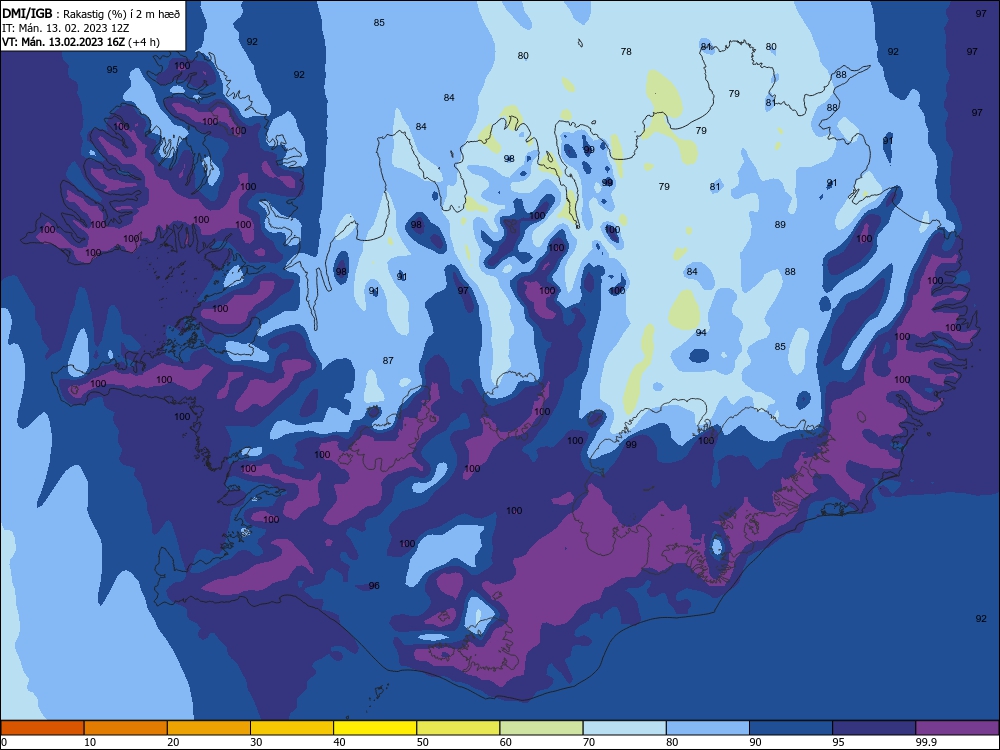Image resolution: width=1000 pixels, height=750 pixels.
Task: Select the navy 95–99.9 legend color band
Action: pyautogui.click(x=874, y=728)
